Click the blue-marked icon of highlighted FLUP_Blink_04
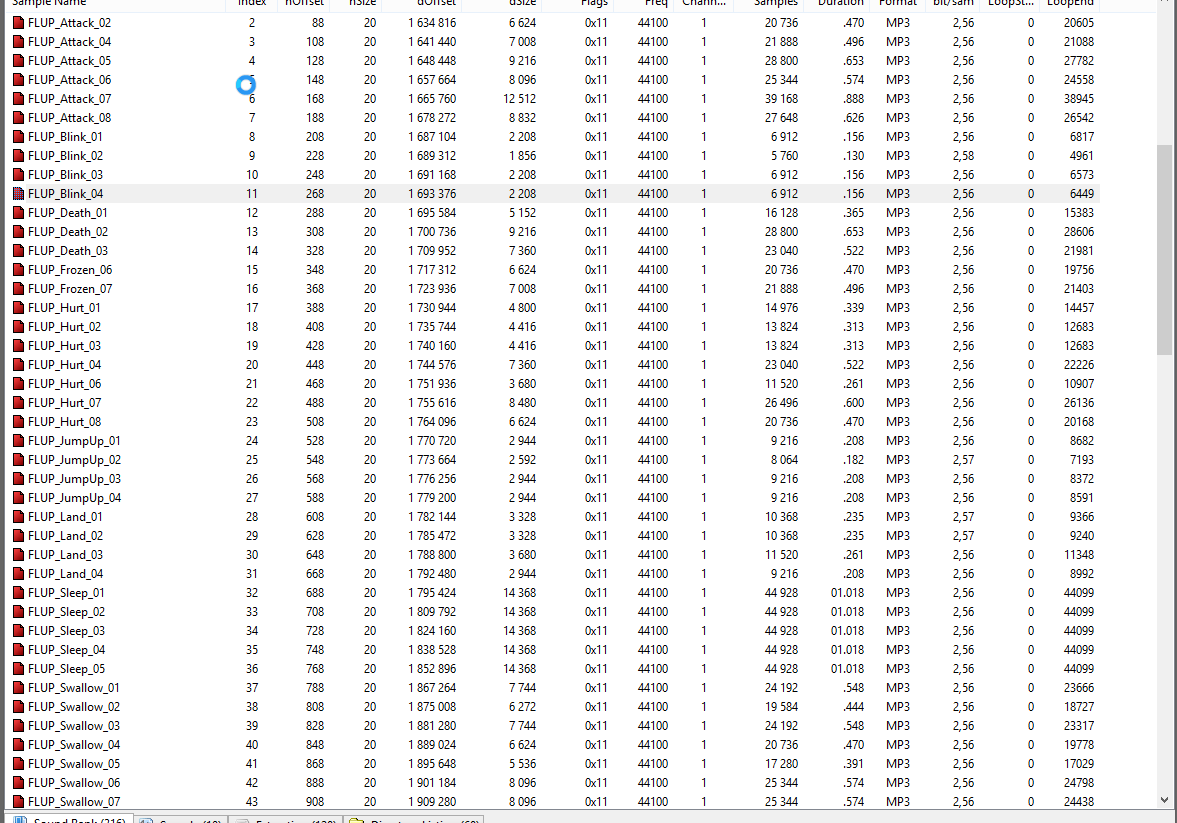 (19, 194)
